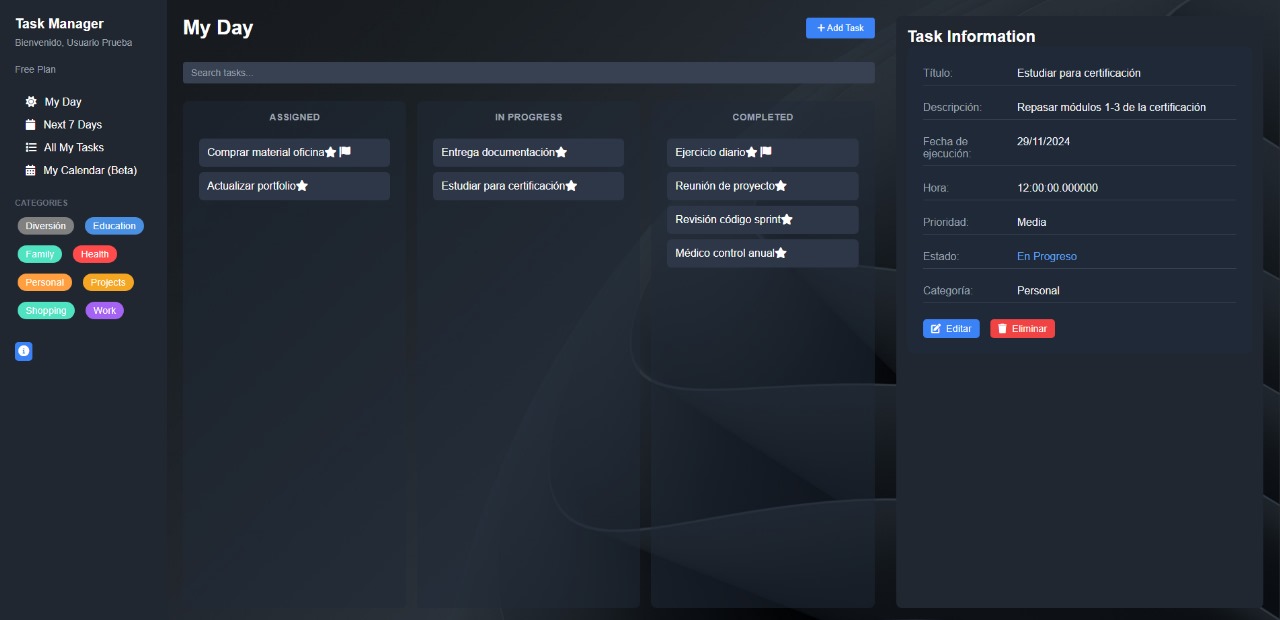
Task: Click the search tasks input field
Action: 528,72
